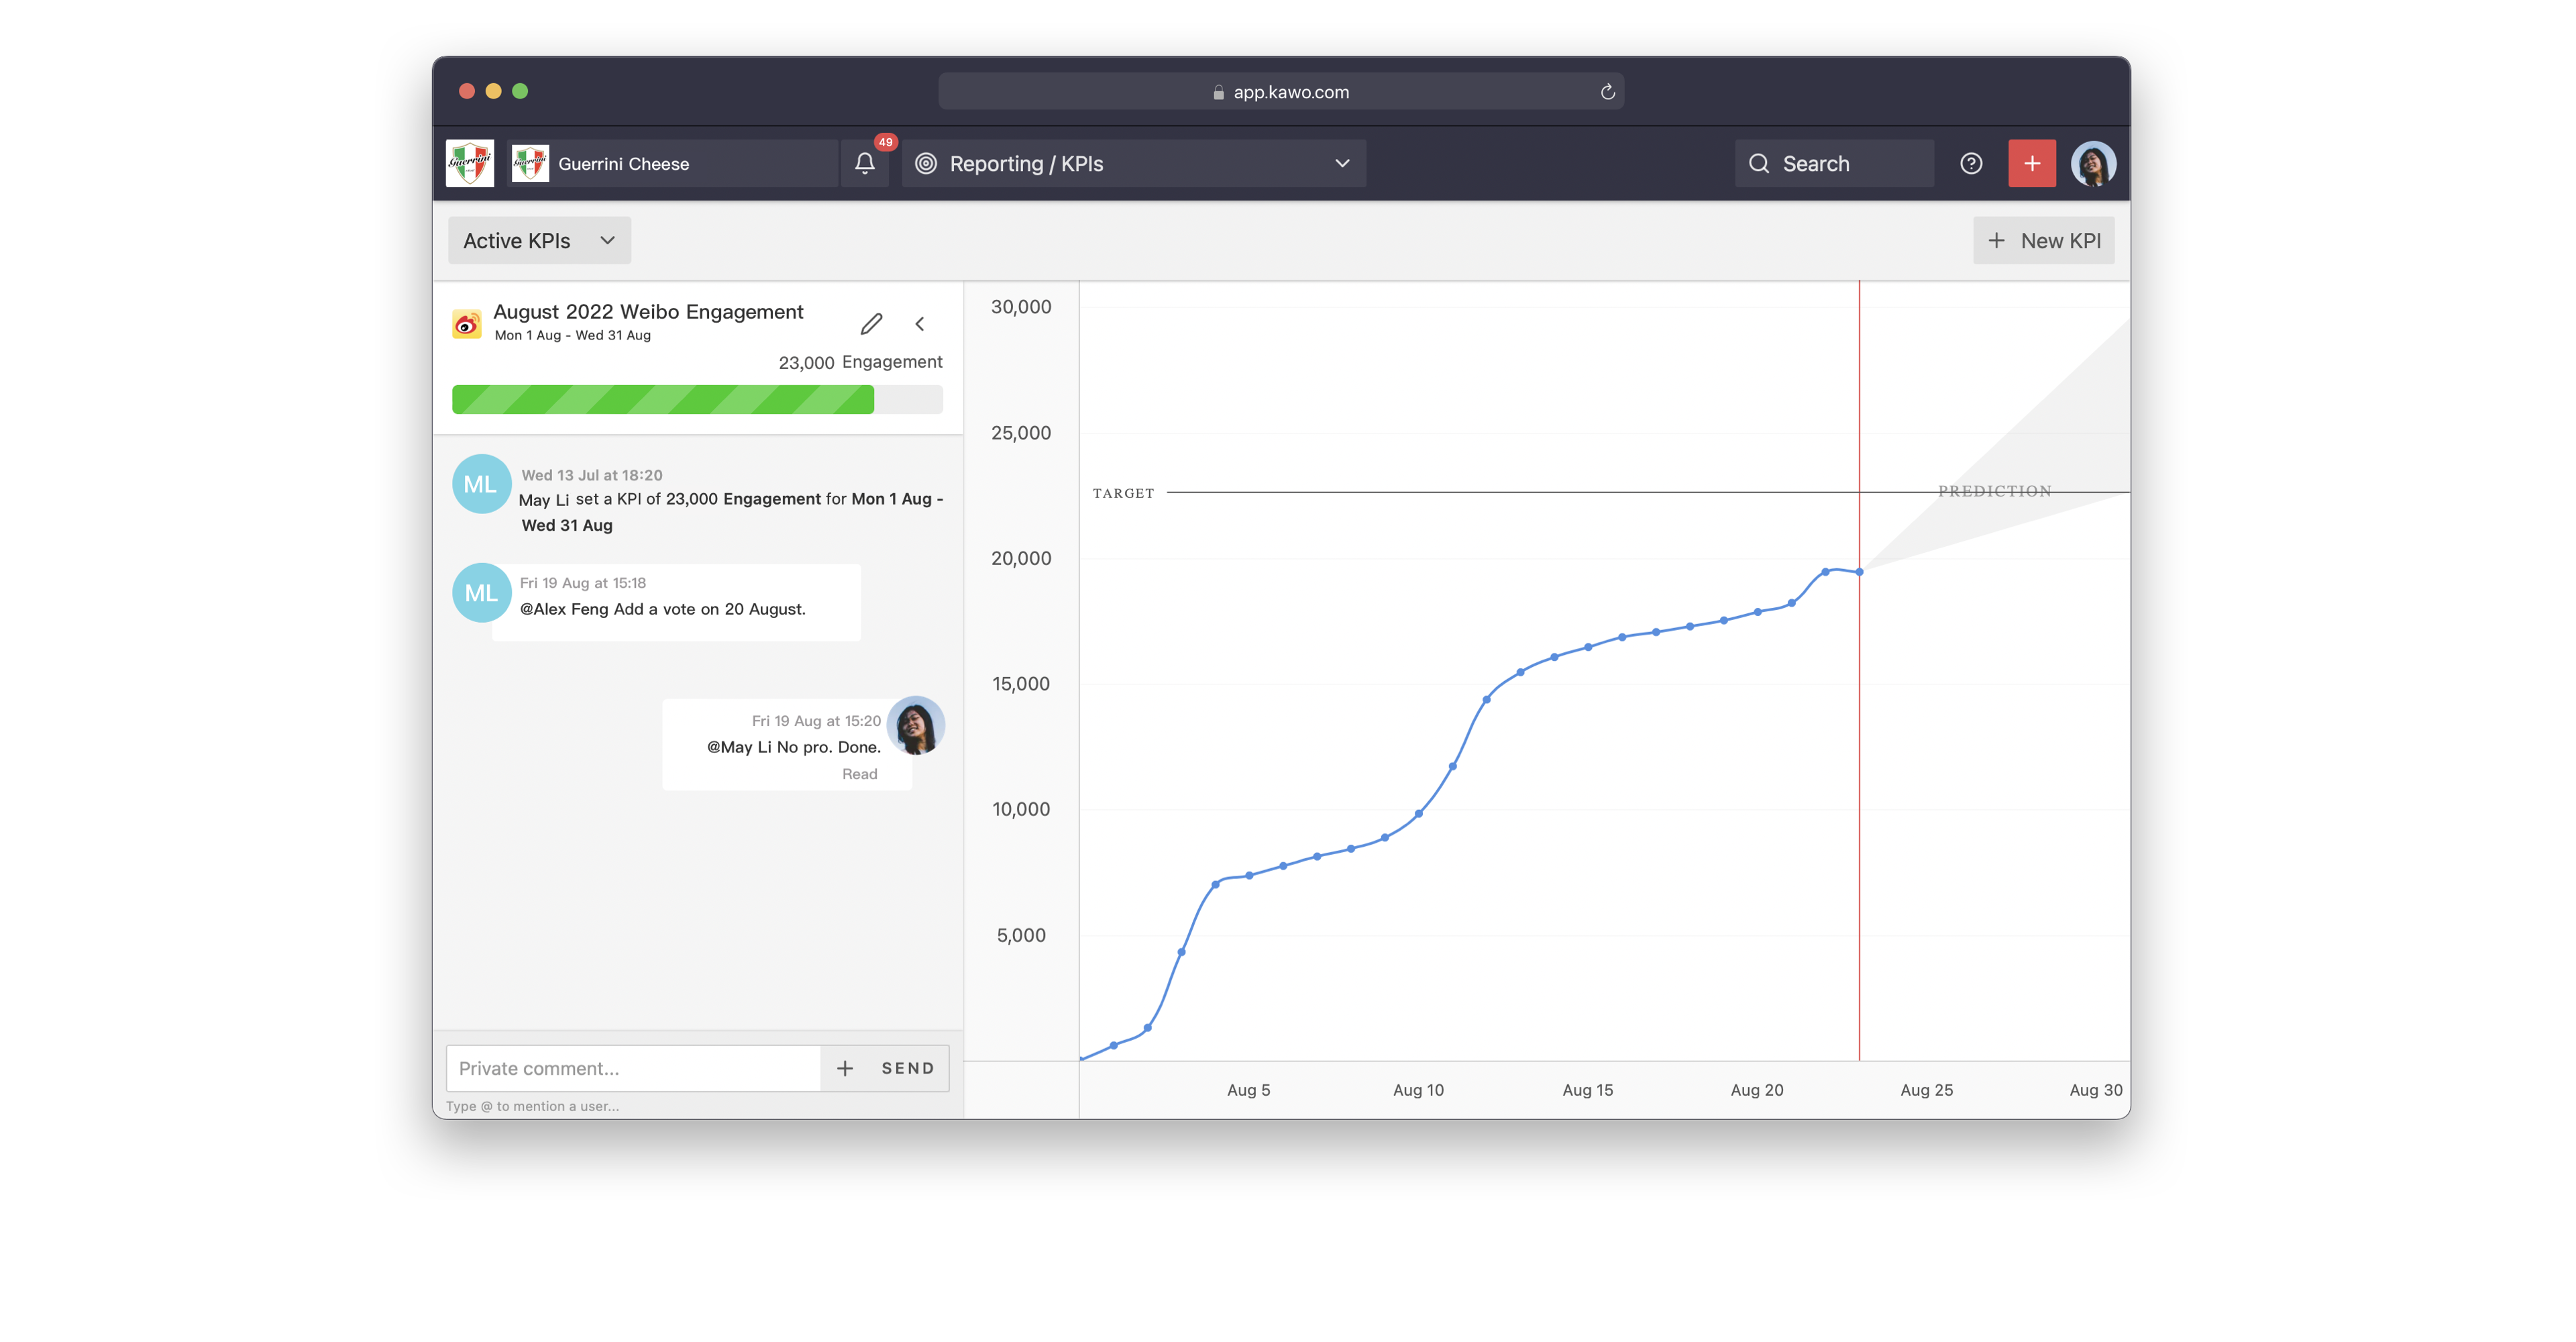Click inside the private comment field
The width and height of the screenshot is (2576, 1342).
pos(632,1067)
